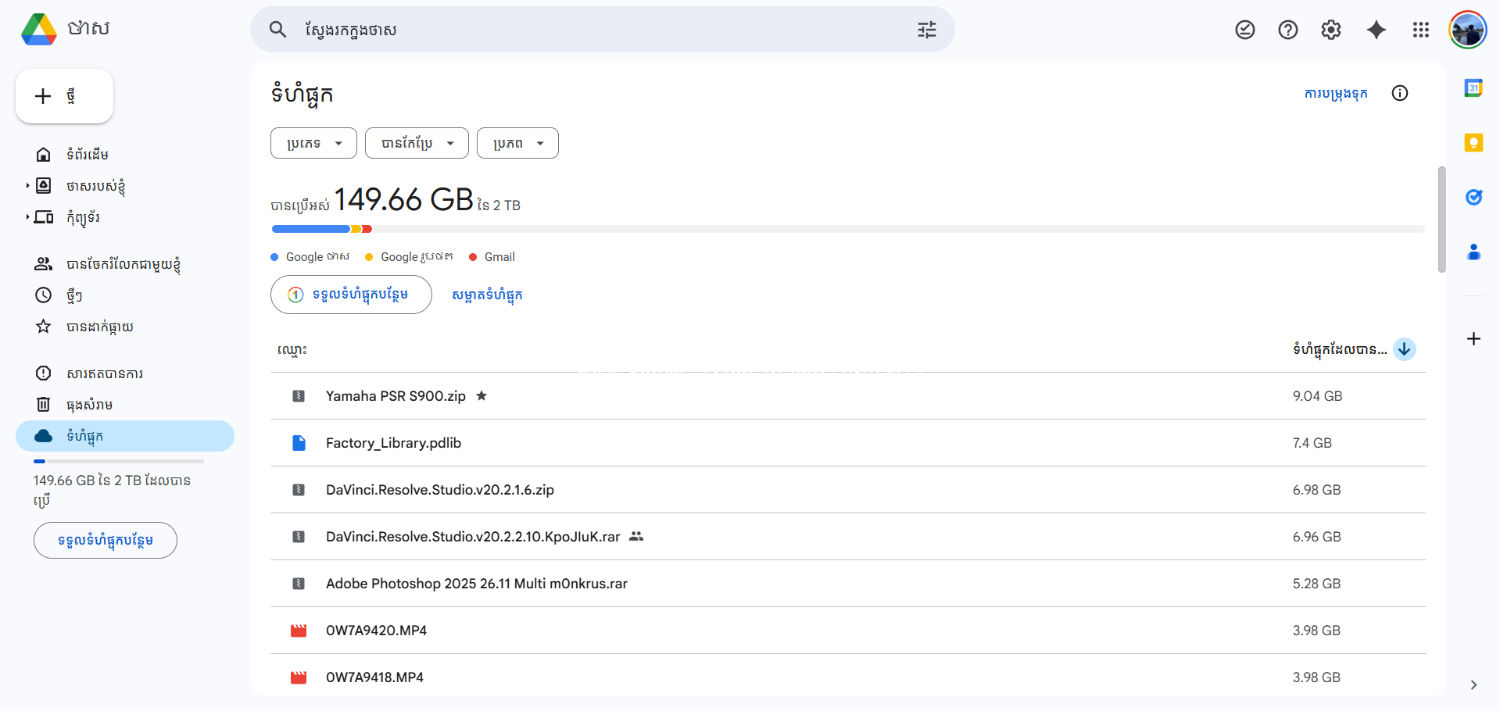
Task: Click the help question mark icon
Action: (x=1288, y=30)
